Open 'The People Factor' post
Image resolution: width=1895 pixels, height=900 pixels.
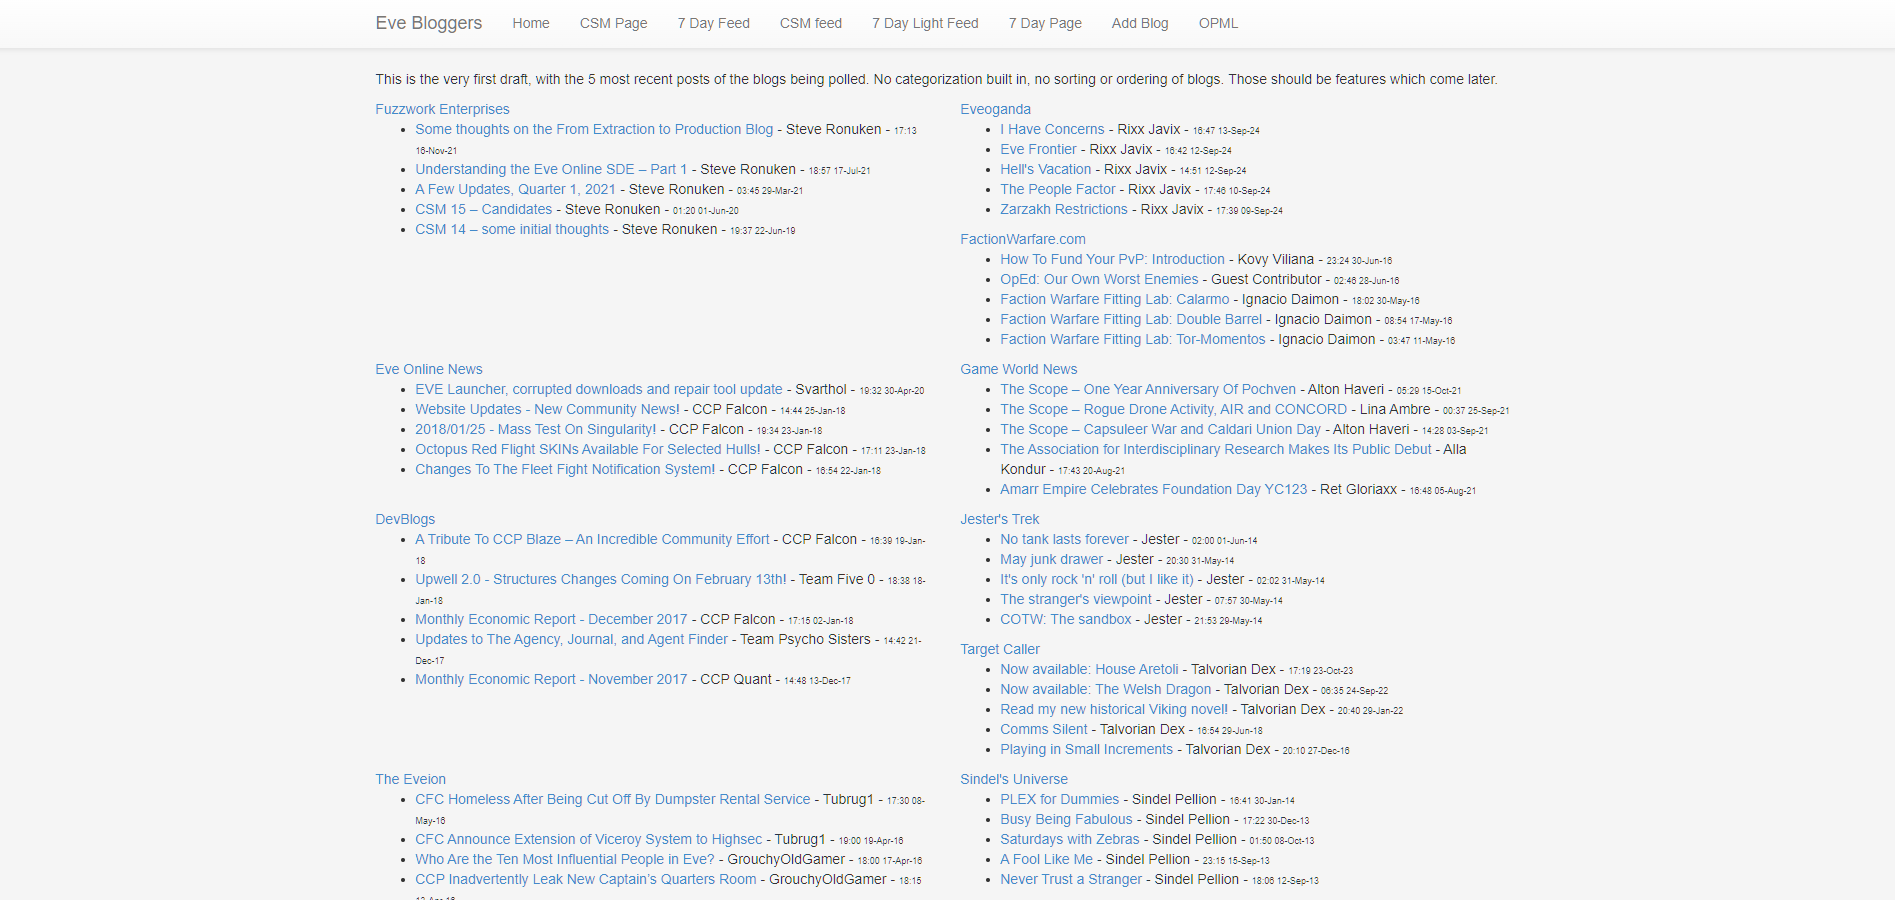[1057, 189]
